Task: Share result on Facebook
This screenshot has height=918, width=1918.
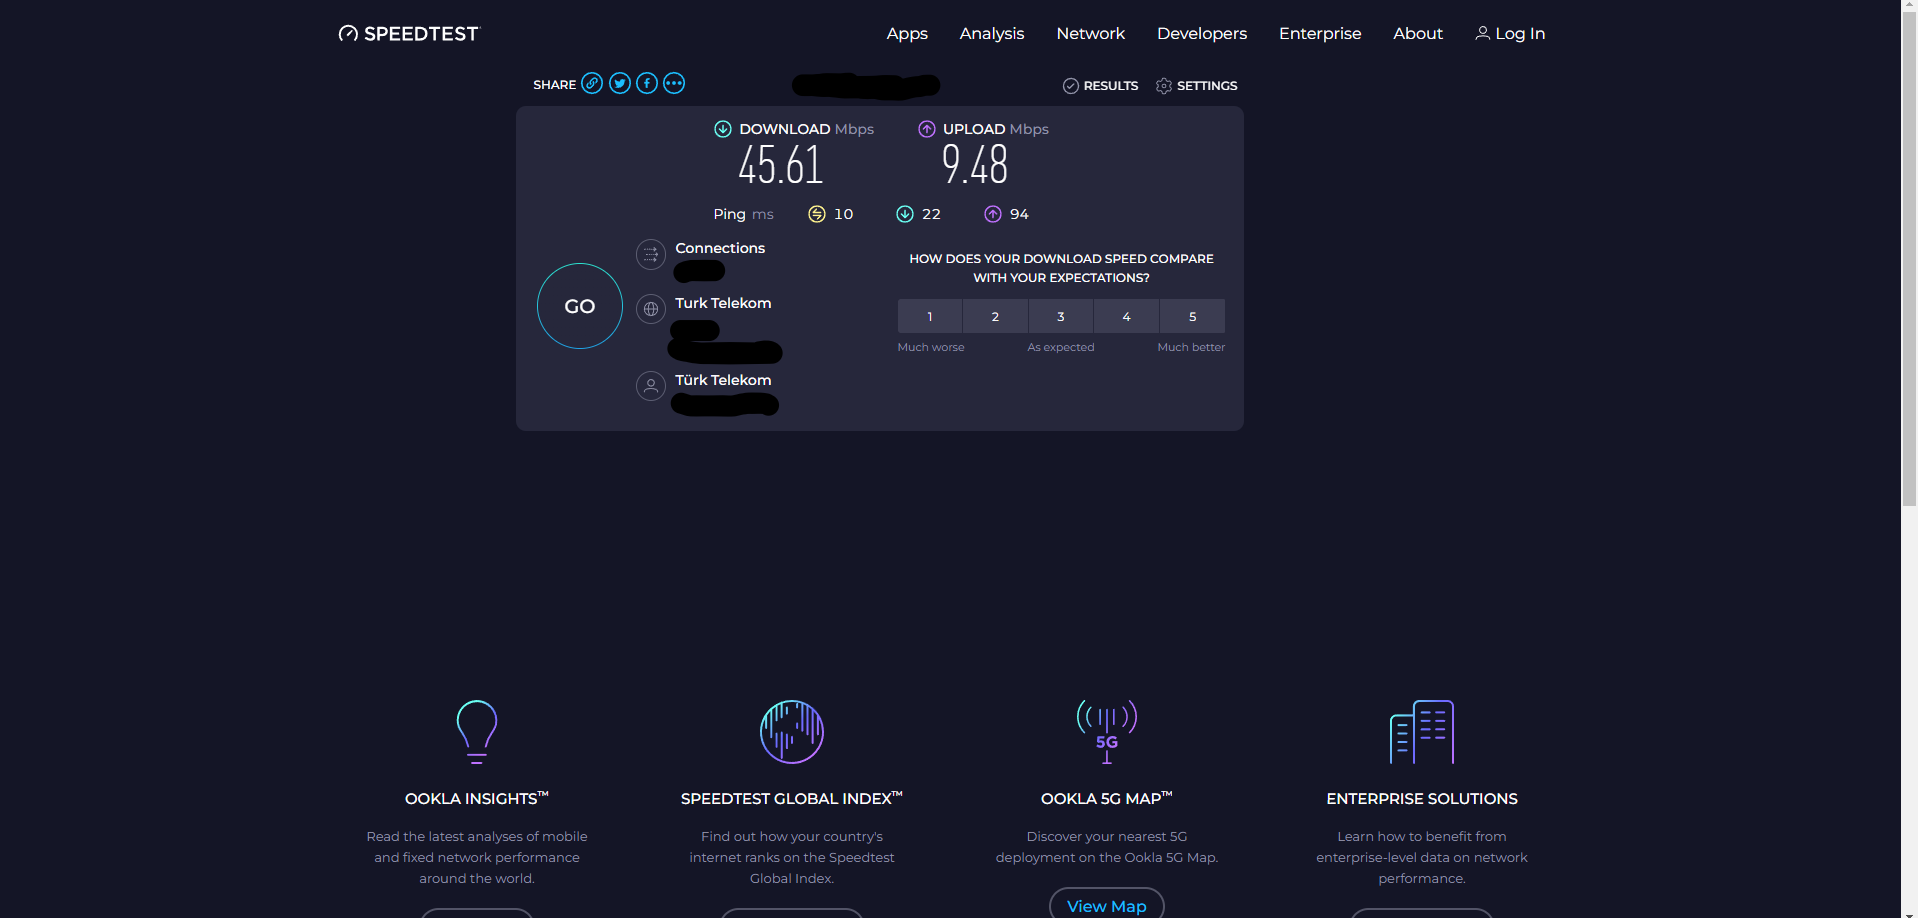Action: click(647, 83)
